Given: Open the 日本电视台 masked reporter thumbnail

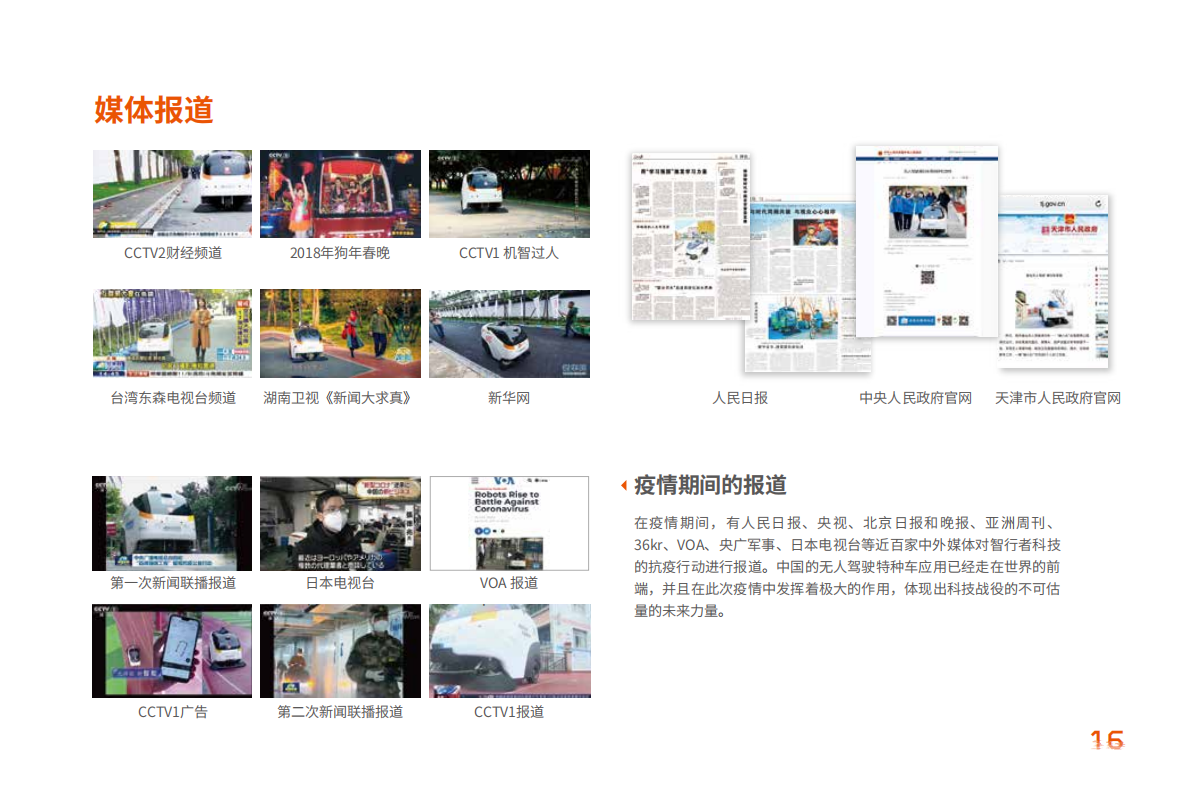Looking at the screenshot, I should [x=340, y=523].
